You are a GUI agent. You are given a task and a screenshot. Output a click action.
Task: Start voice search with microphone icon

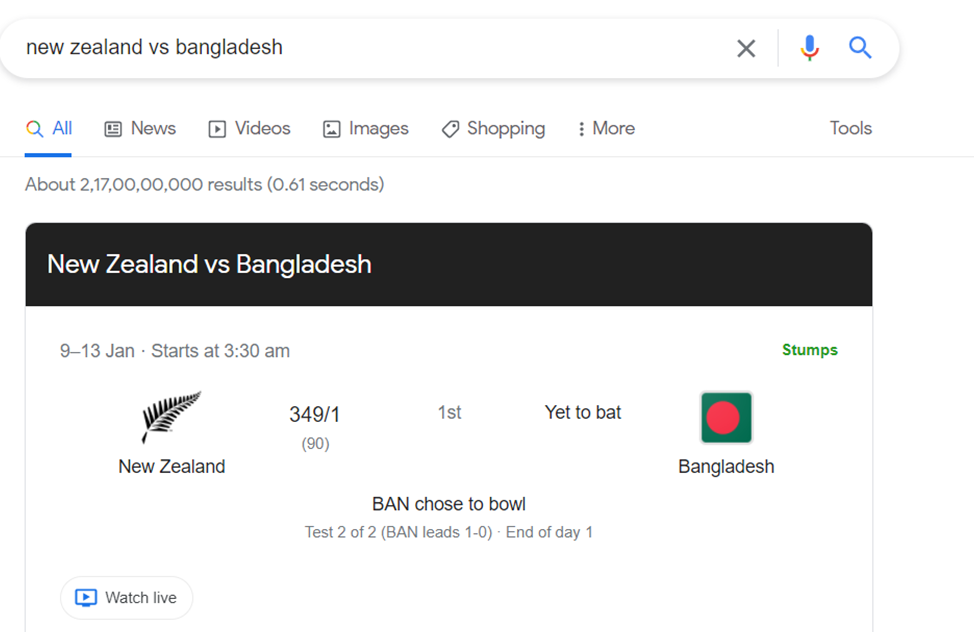[x=809, y=48]
